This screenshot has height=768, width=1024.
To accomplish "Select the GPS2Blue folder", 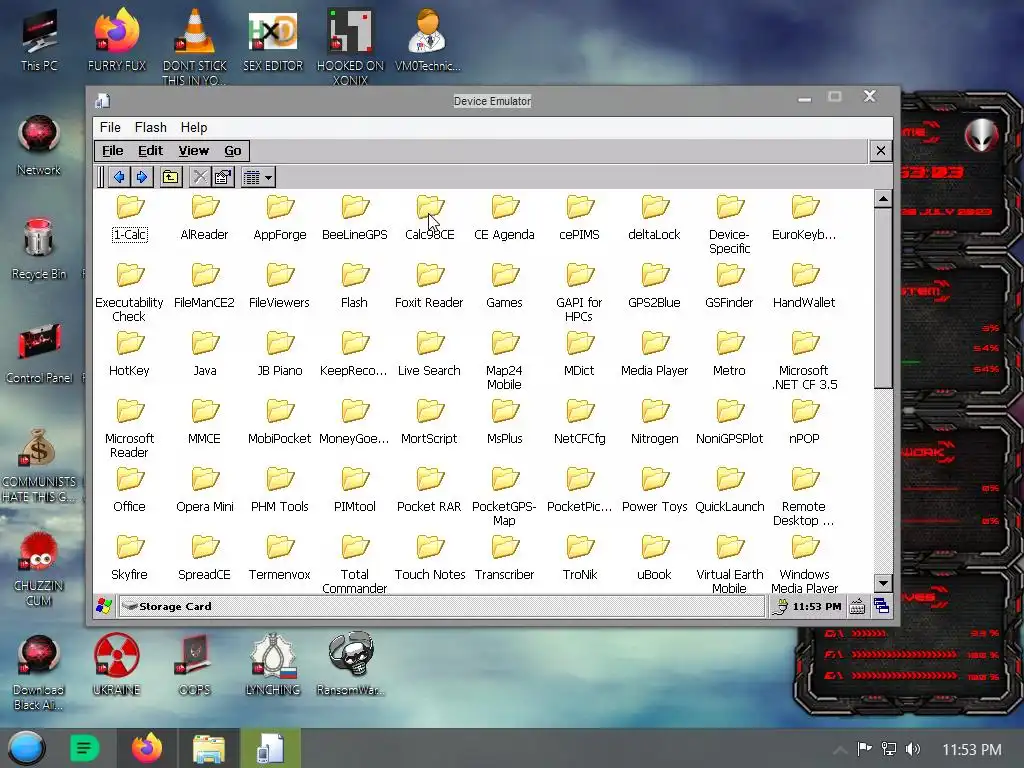I will pyautogui.click(x=654, y=287).
